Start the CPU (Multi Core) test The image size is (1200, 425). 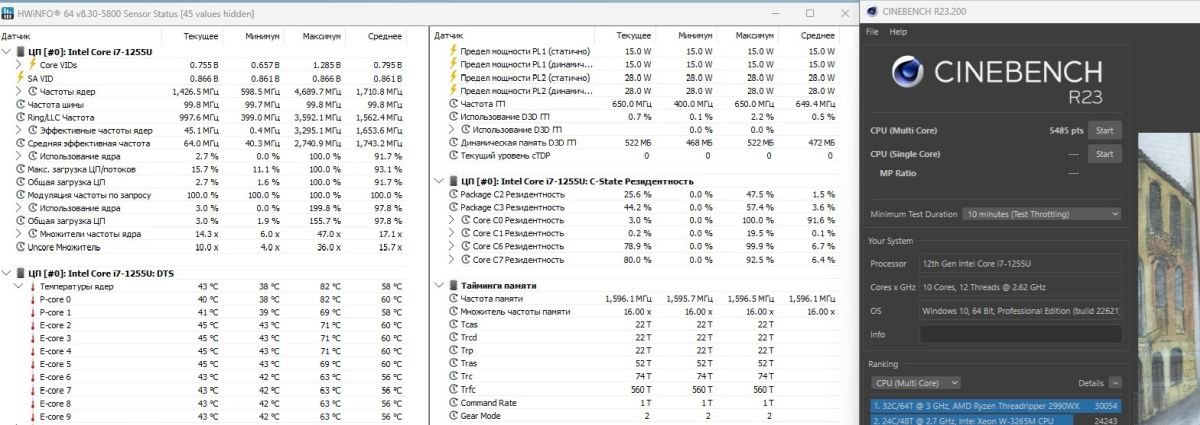[1104, 130]
